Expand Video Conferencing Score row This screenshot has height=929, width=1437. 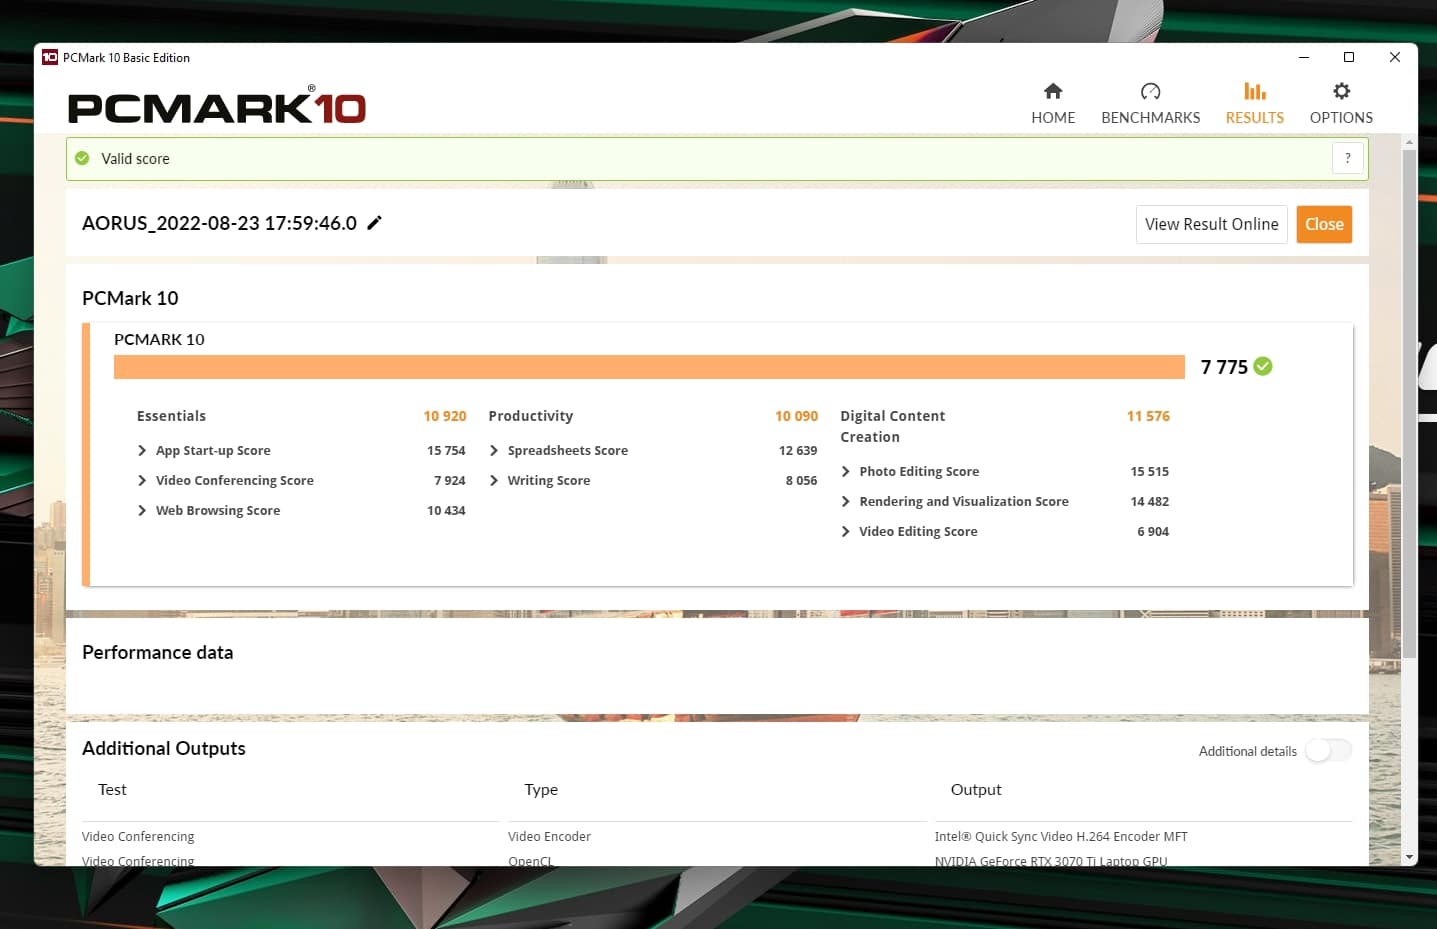point(142,481)
